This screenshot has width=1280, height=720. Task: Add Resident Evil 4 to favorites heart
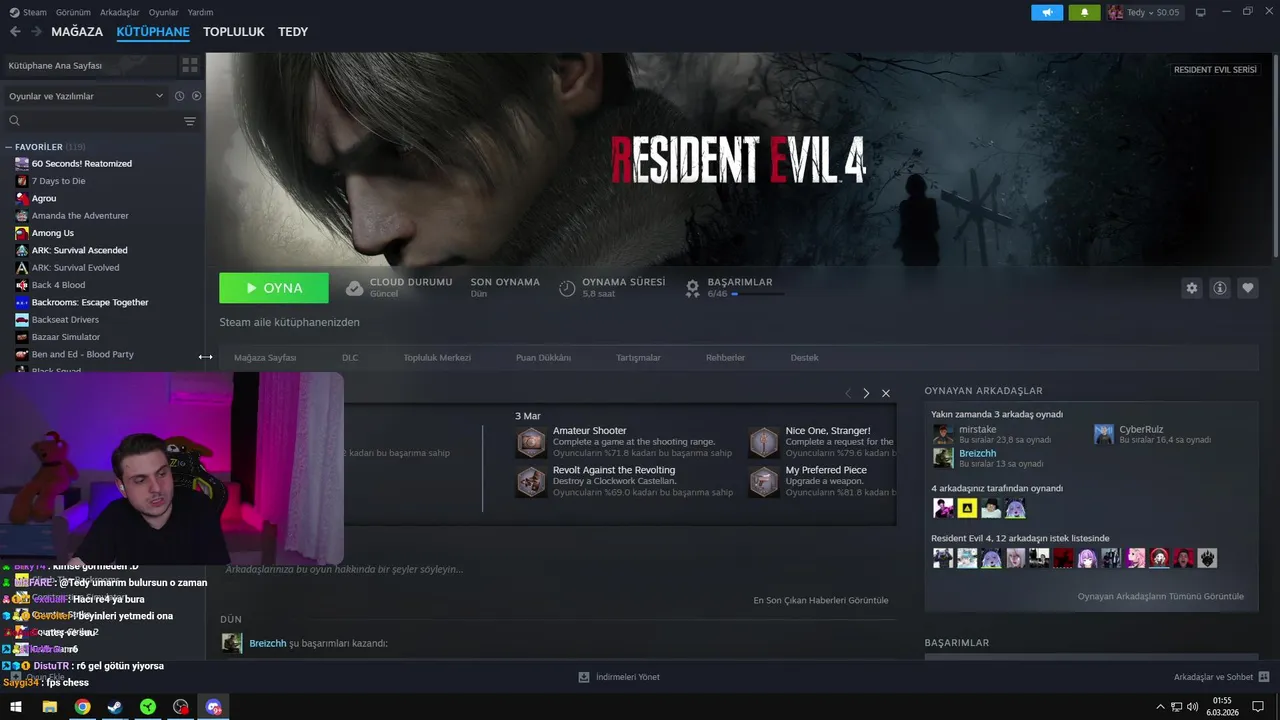click(x=1248, y=288)
